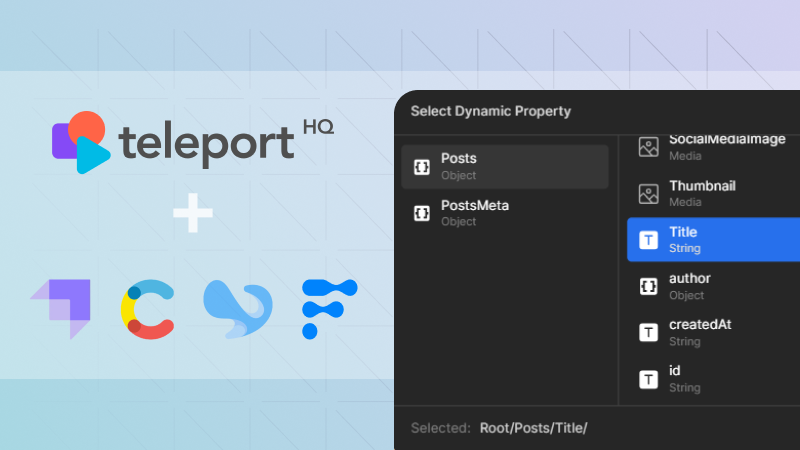Viewport: 800px width, 450px height.
Task: Click the purple Strapi logo
Action: (x=61, y=309)
